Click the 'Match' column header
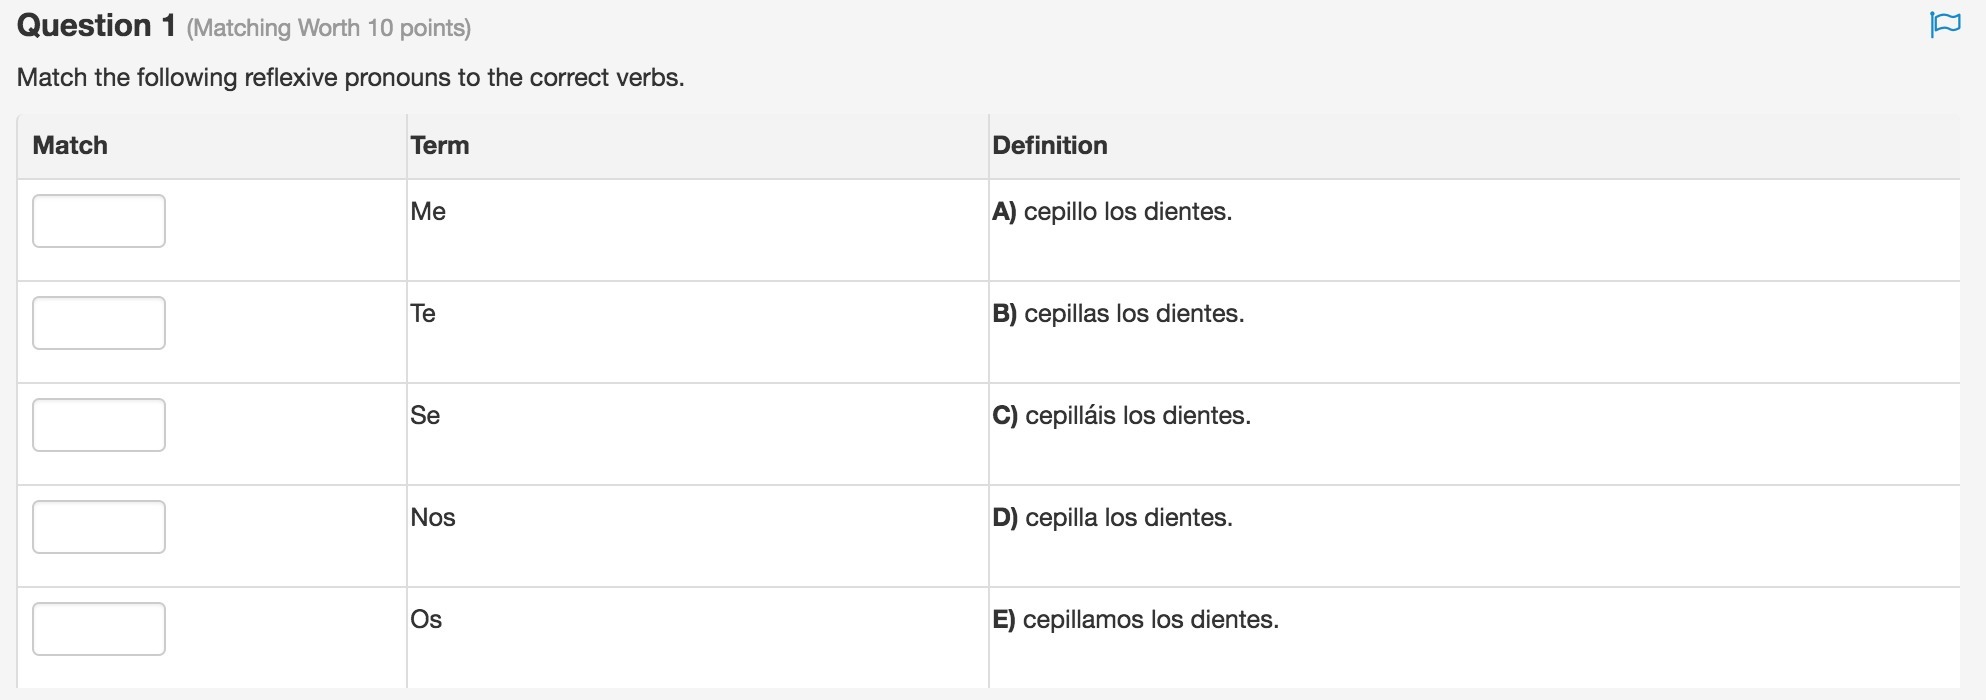This screenshot has width=1986, height=700. click(70, 146)
